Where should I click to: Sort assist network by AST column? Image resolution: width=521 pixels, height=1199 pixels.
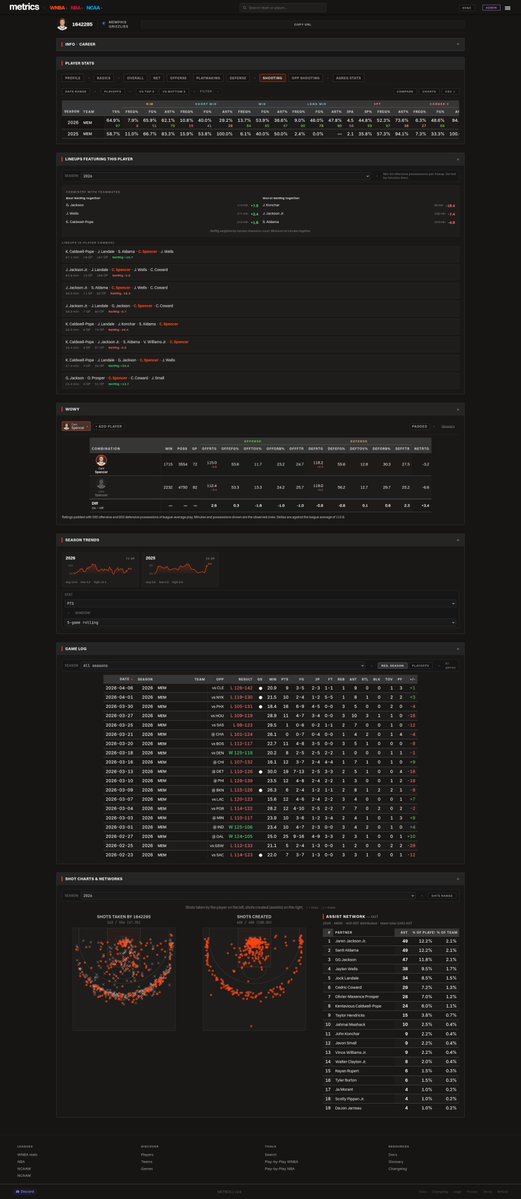coord(404,932)
